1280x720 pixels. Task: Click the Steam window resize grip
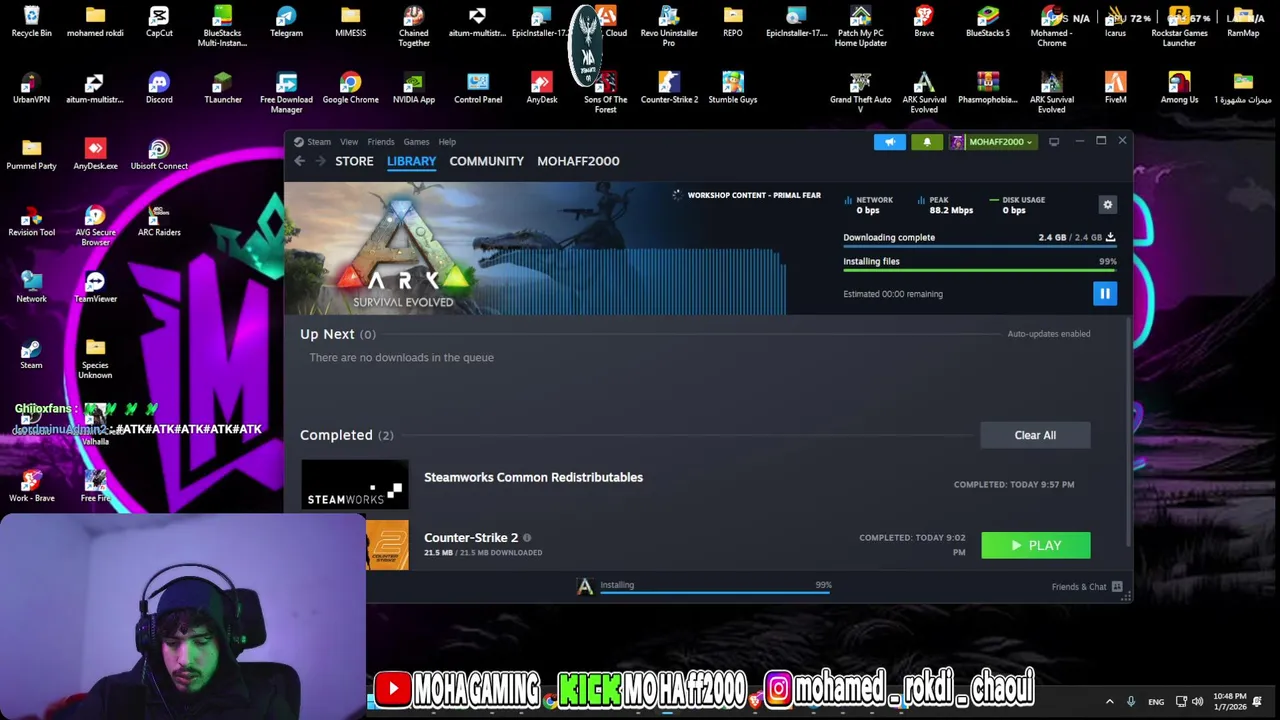point(1126,596)
